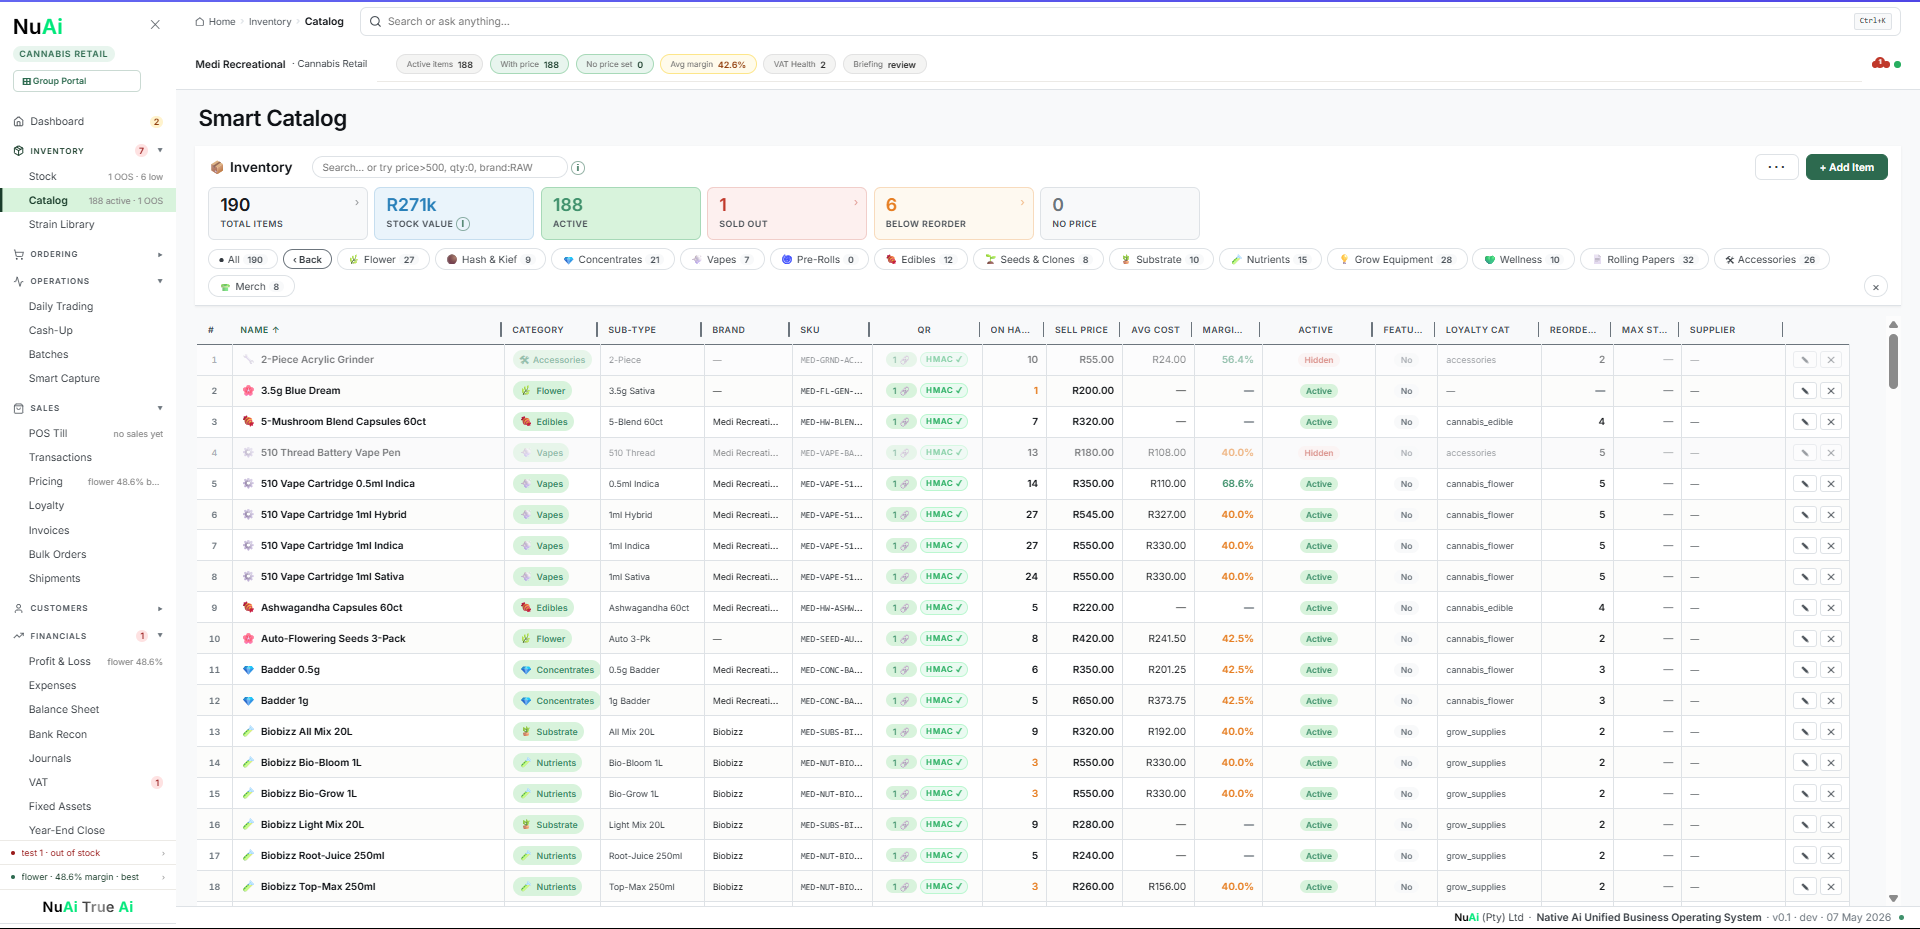Screen dimensions: 1920x929
Task: Toggle the Active status of Ashwagandha Capsules 60ct
Action: click(1318, 608)
